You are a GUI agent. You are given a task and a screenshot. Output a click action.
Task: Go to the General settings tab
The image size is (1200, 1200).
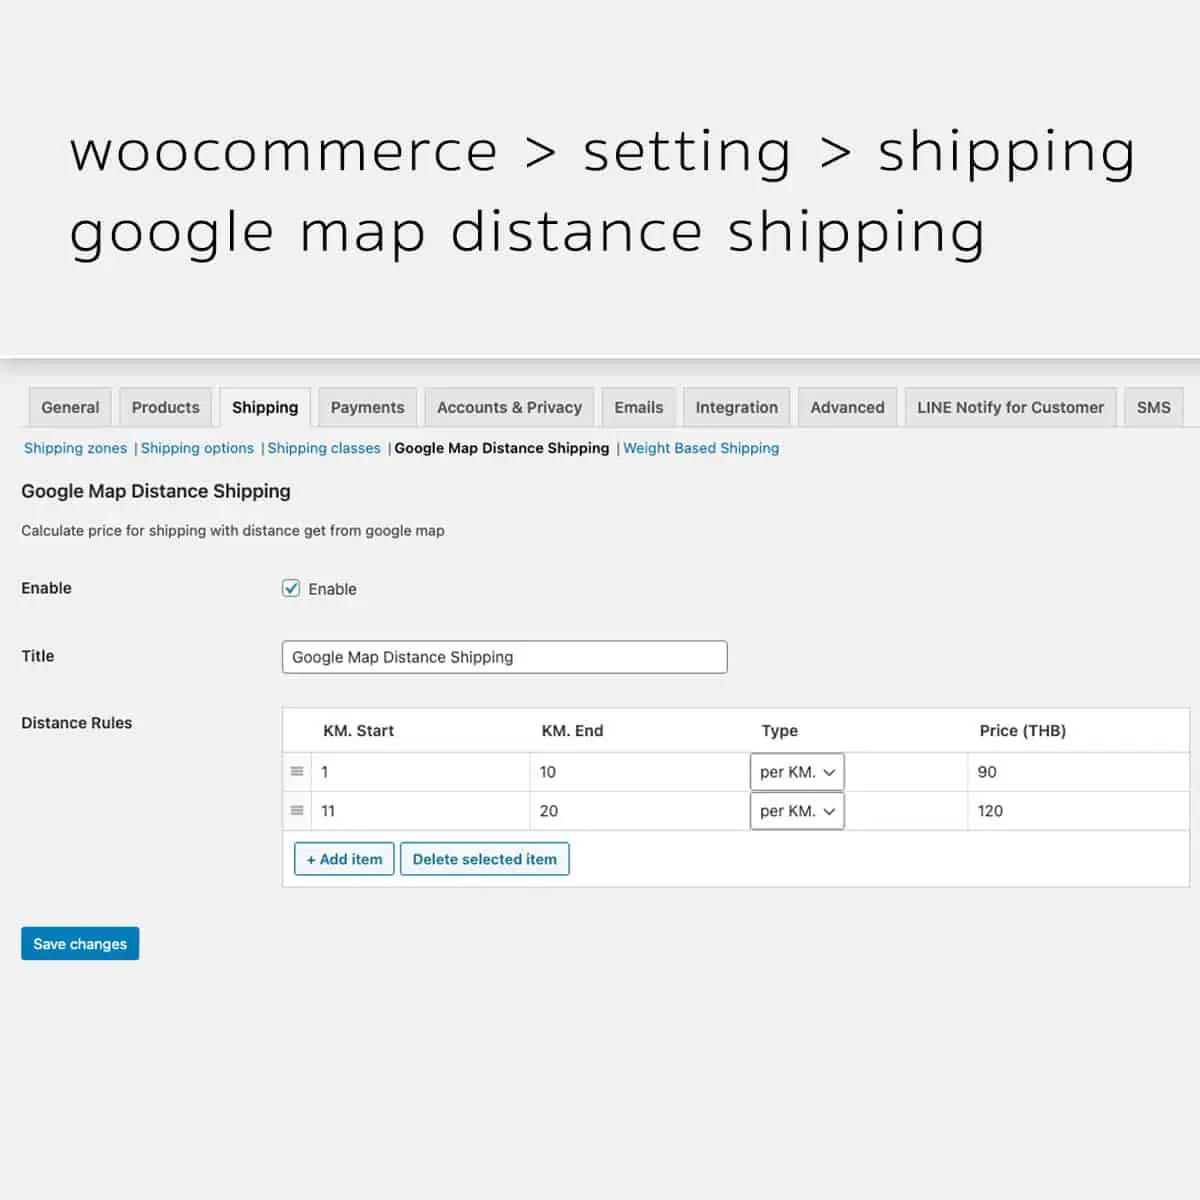(x=70, y=408)
